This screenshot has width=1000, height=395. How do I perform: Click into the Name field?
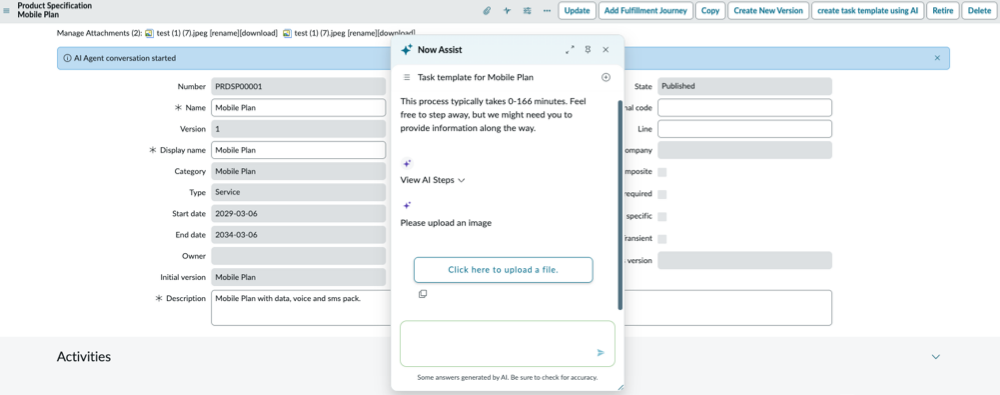click(298, 108)
